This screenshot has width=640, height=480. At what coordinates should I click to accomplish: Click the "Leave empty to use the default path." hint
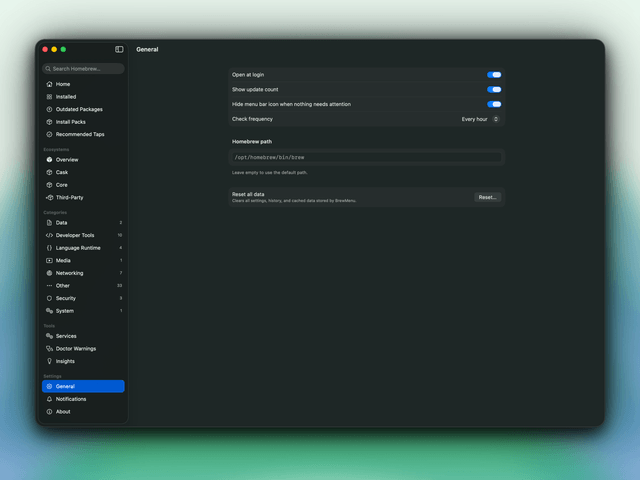[x=270, y=173]
